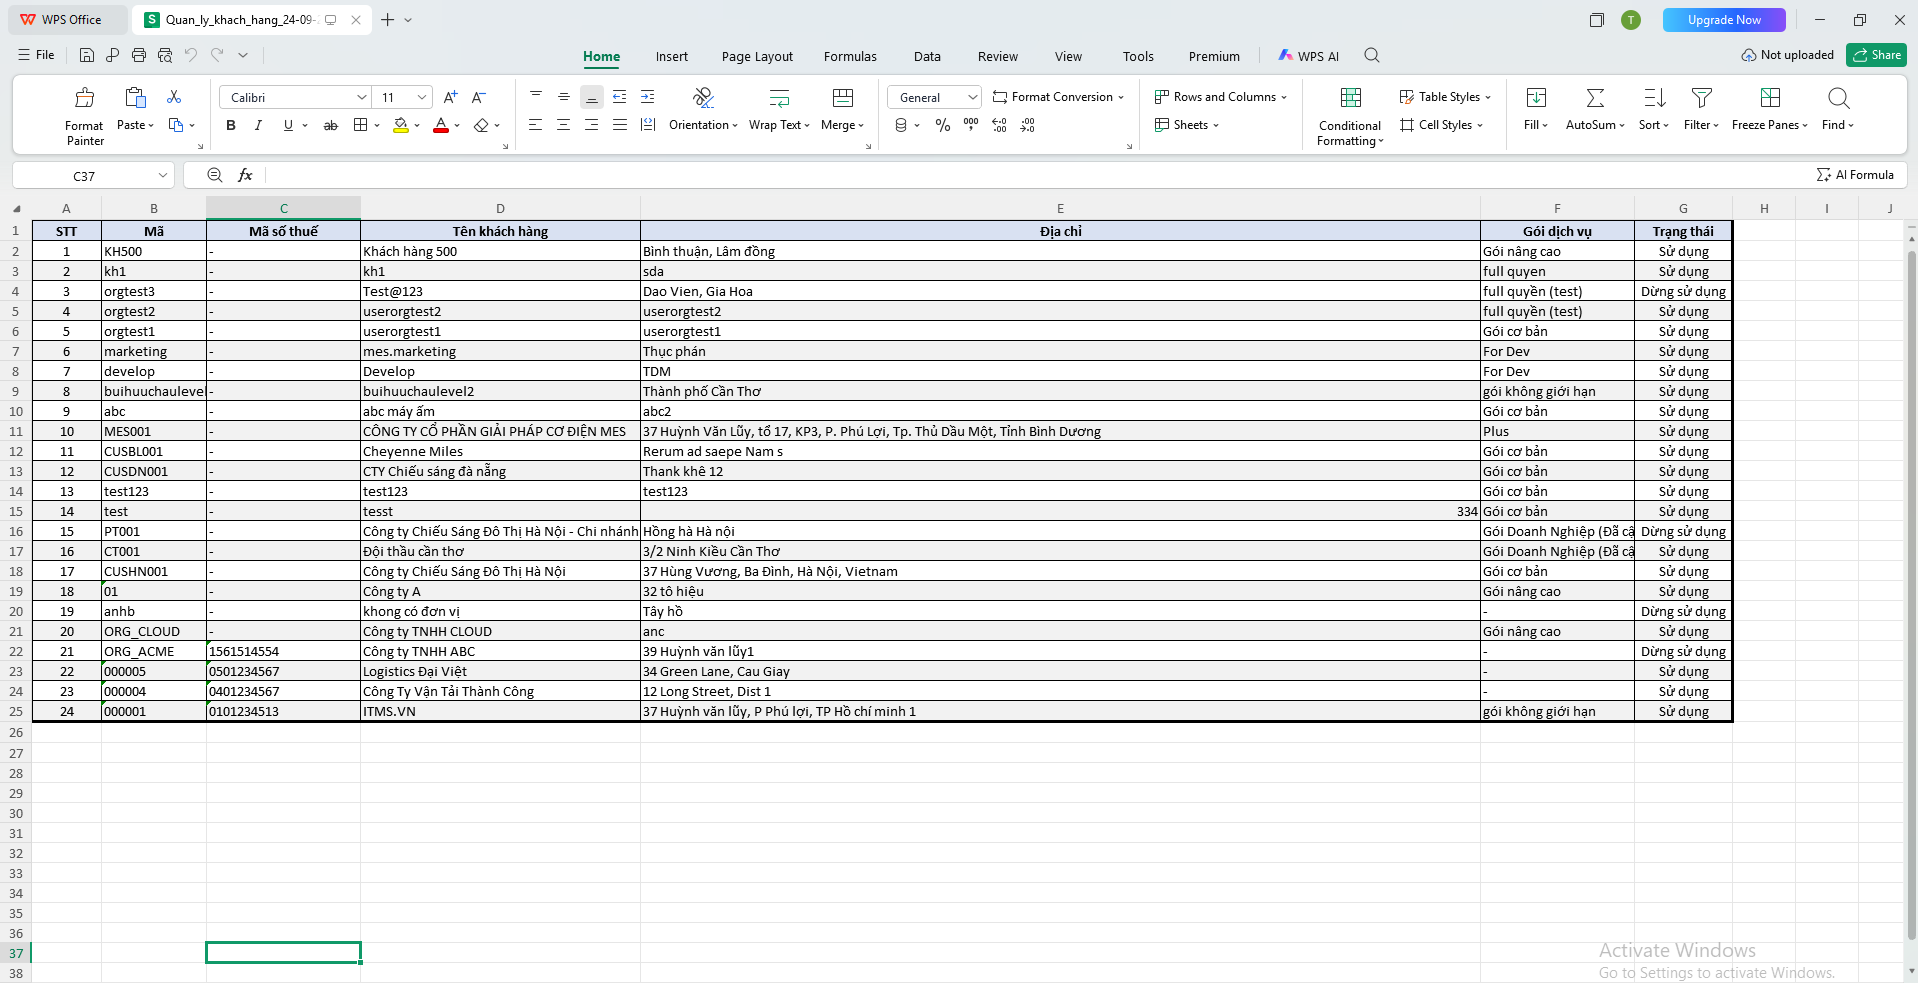Click the Paste clipboard icon
1918x983 pixels.
(x=135, y=97)
